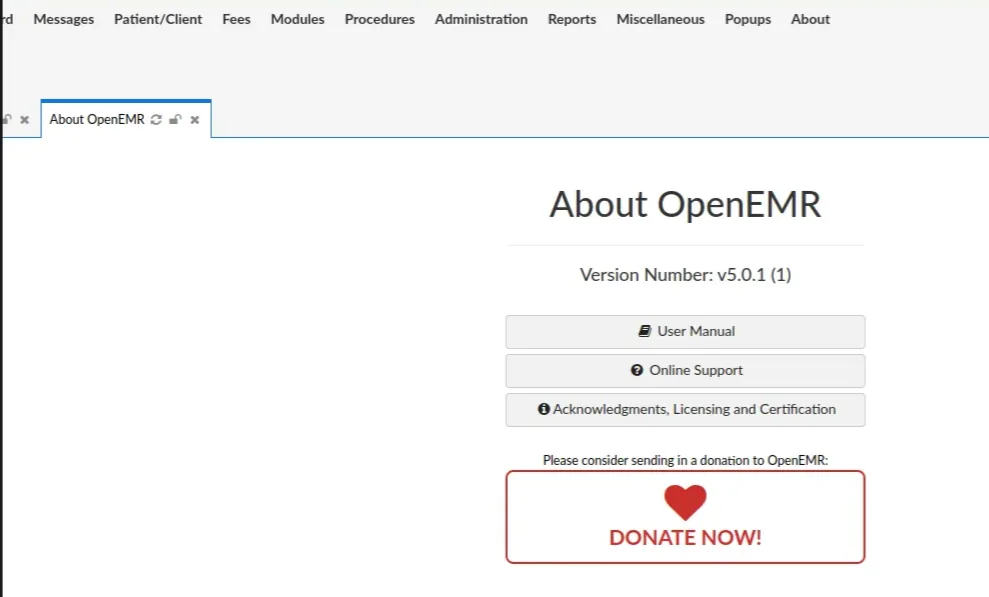This screenshot has width=989, height=597.
Task: Click the DONATE NOW! text
Action: point(685,538)
